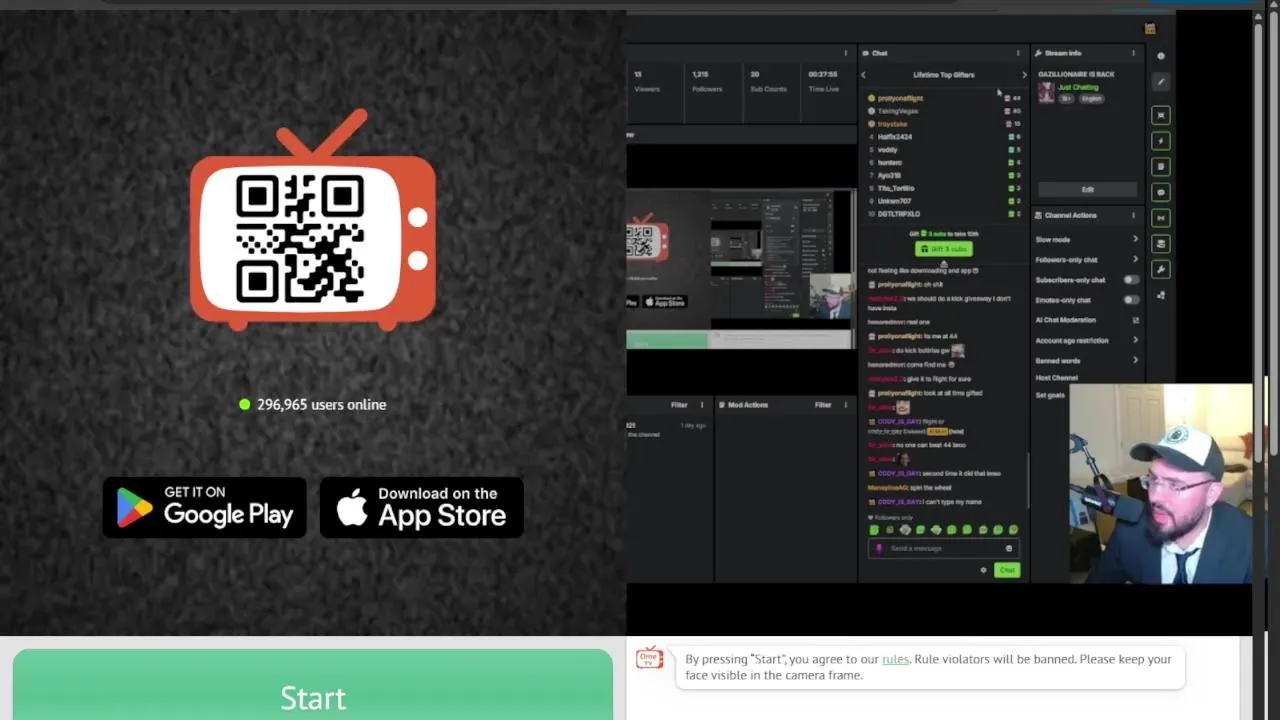Go to next gifters leaderboard page
Screen dimensions: 1280x720
(1023, 75)
